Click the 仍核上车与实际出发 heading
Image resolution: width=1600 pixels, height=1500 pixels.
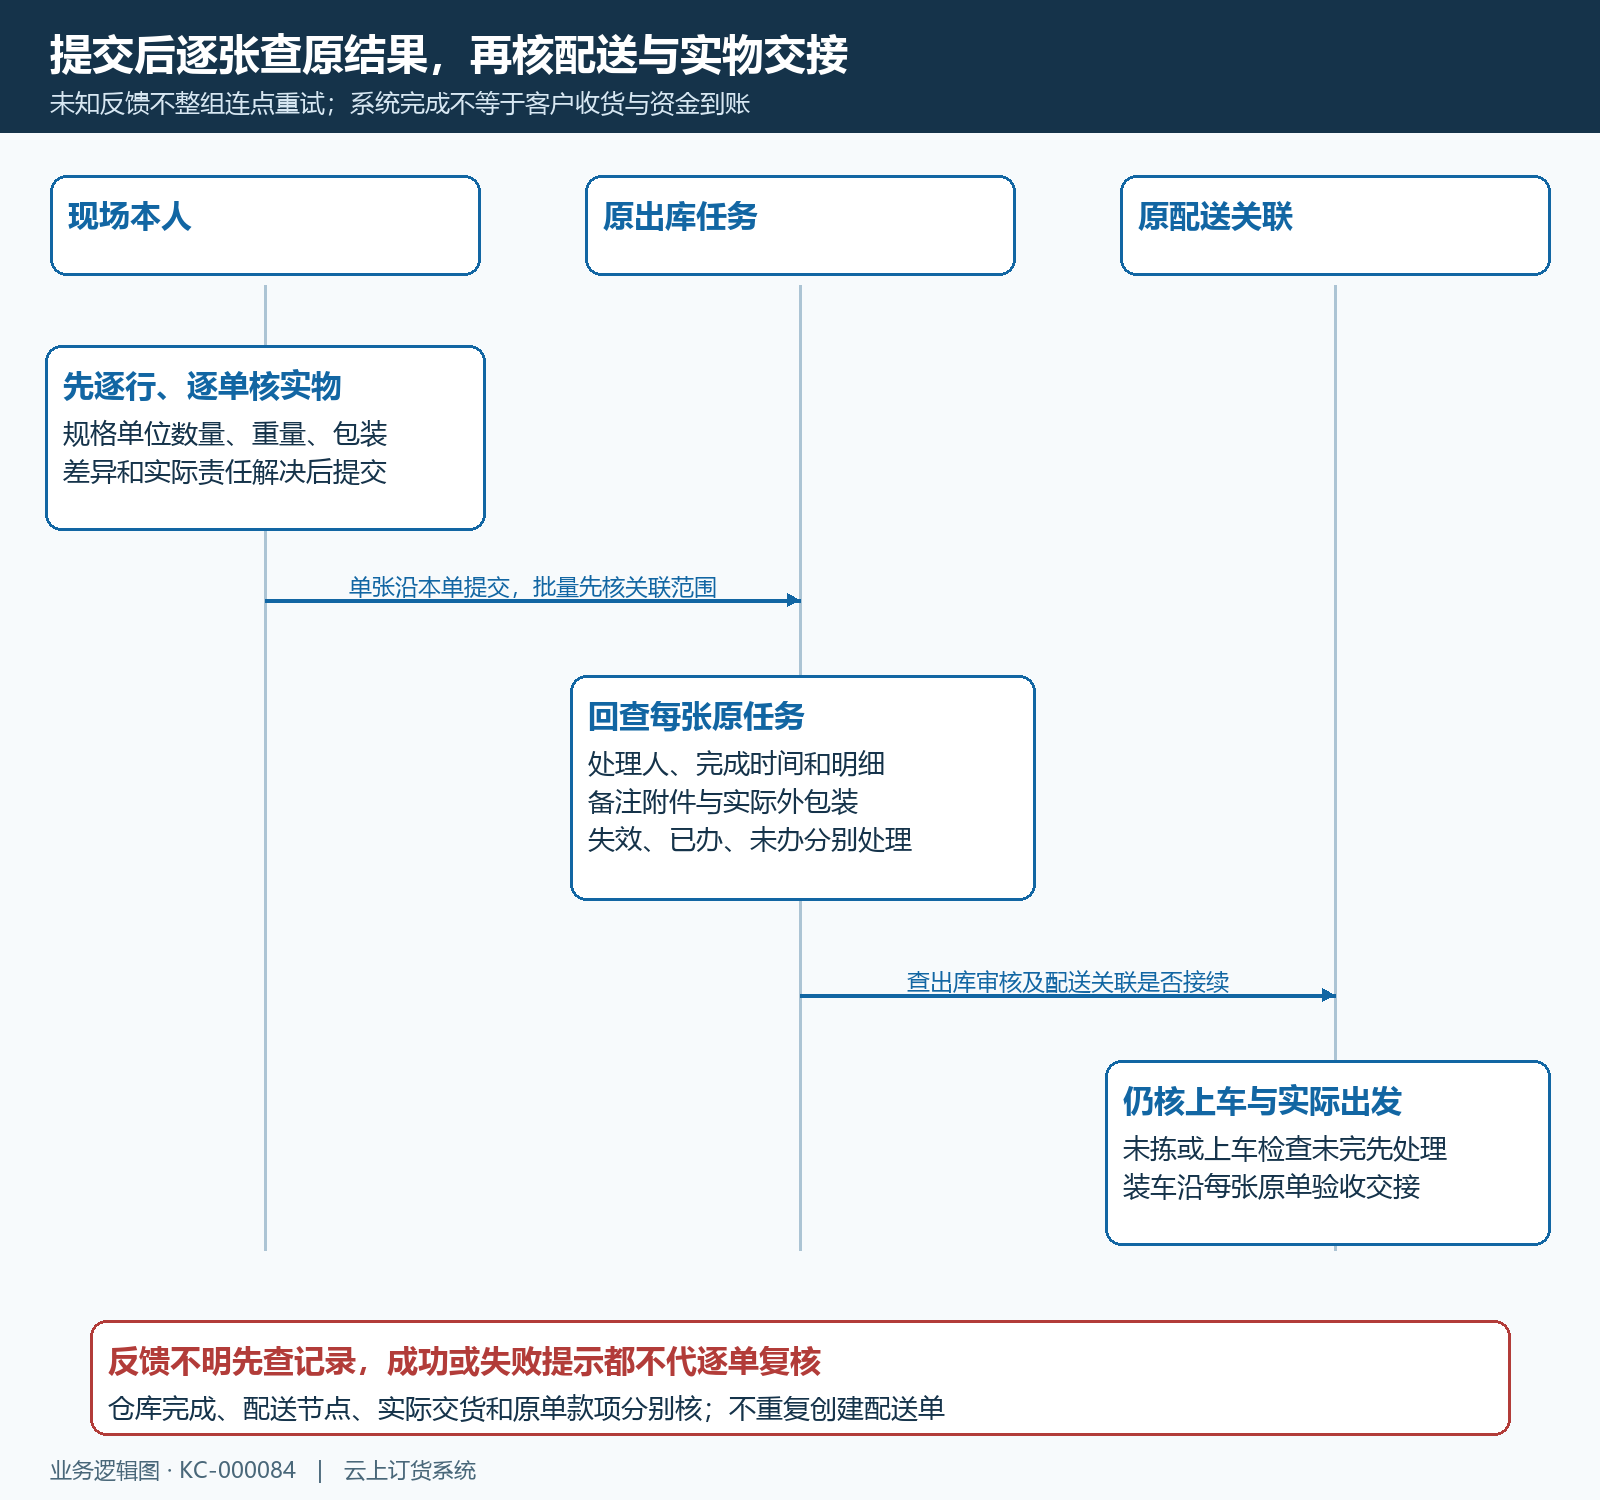[1262, 1101]
